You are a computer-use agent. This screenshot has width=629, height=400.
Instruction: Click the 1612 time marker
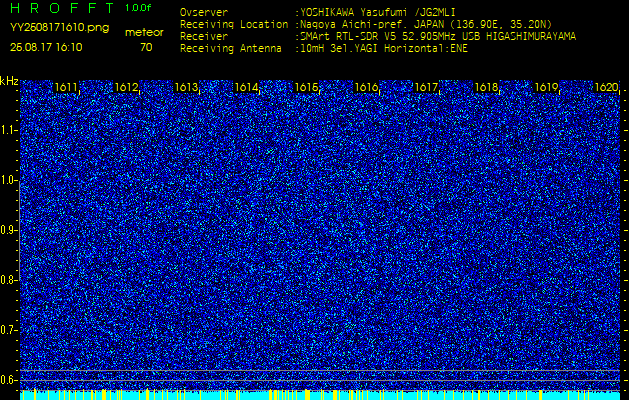tap(126, 87)
